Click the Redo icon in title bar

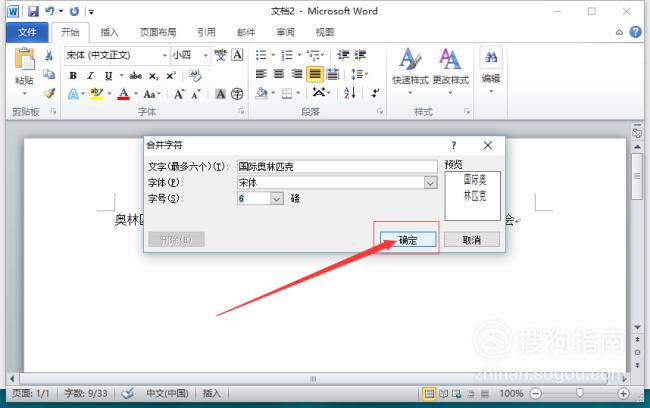[74, 11]
